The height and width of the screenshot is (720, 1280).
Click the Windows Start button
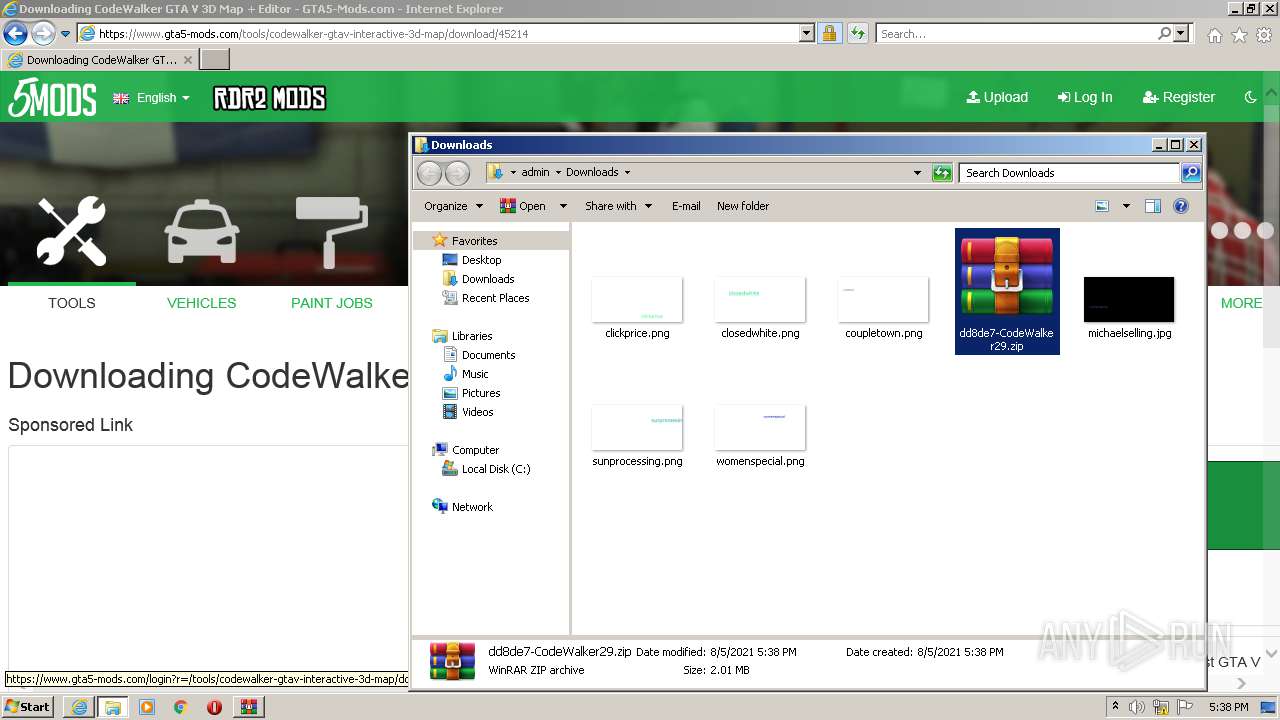point(29,707)
